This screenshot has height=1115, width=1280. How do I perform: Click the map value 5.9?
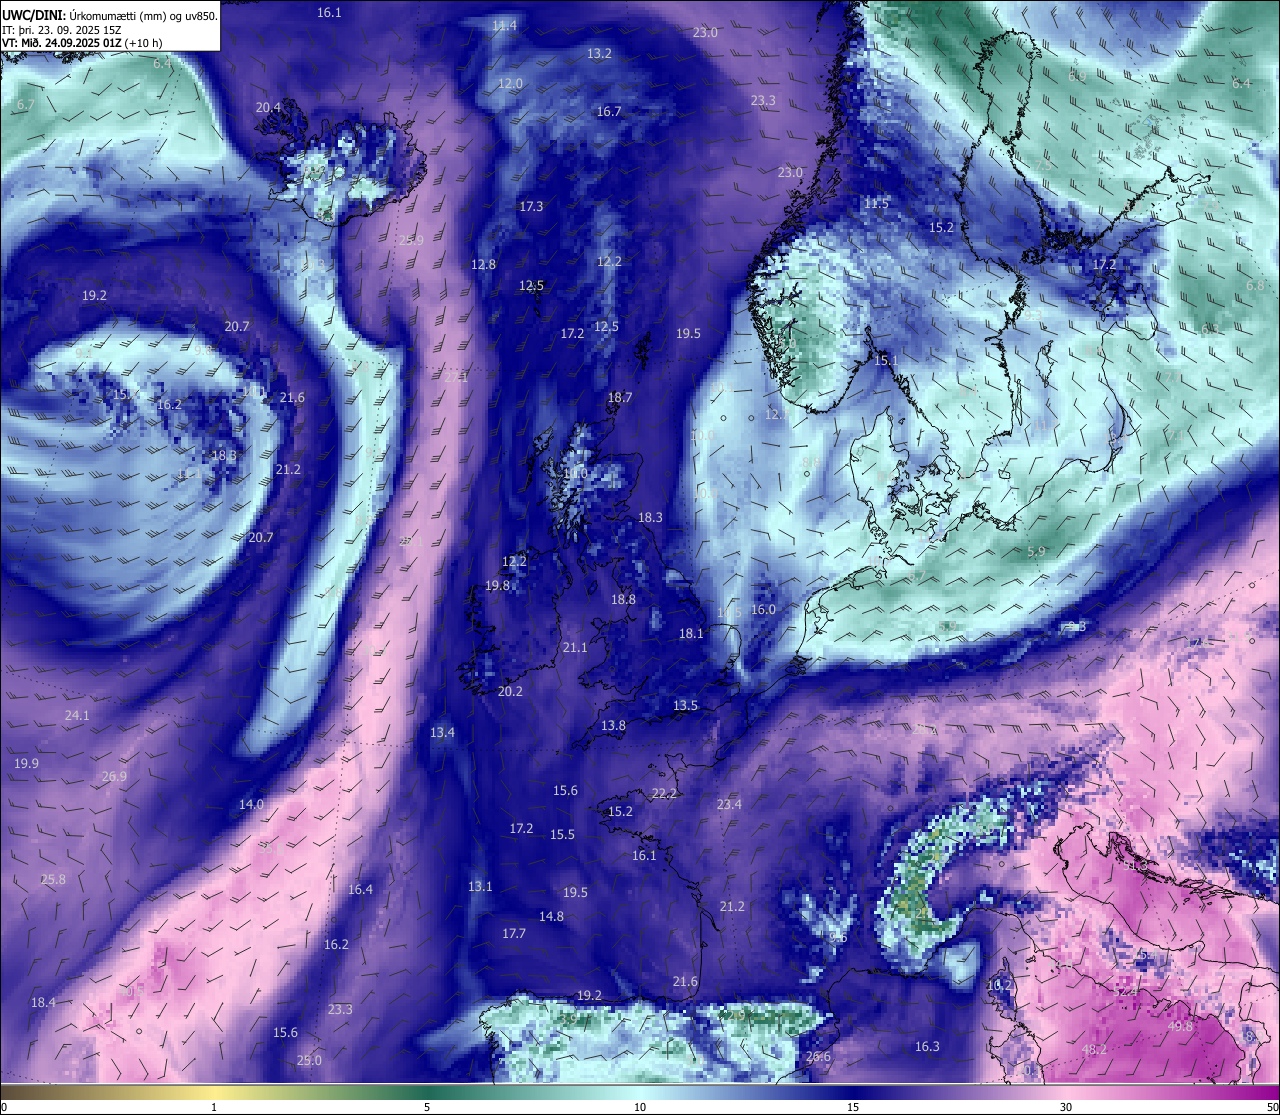pos(1036,551)
